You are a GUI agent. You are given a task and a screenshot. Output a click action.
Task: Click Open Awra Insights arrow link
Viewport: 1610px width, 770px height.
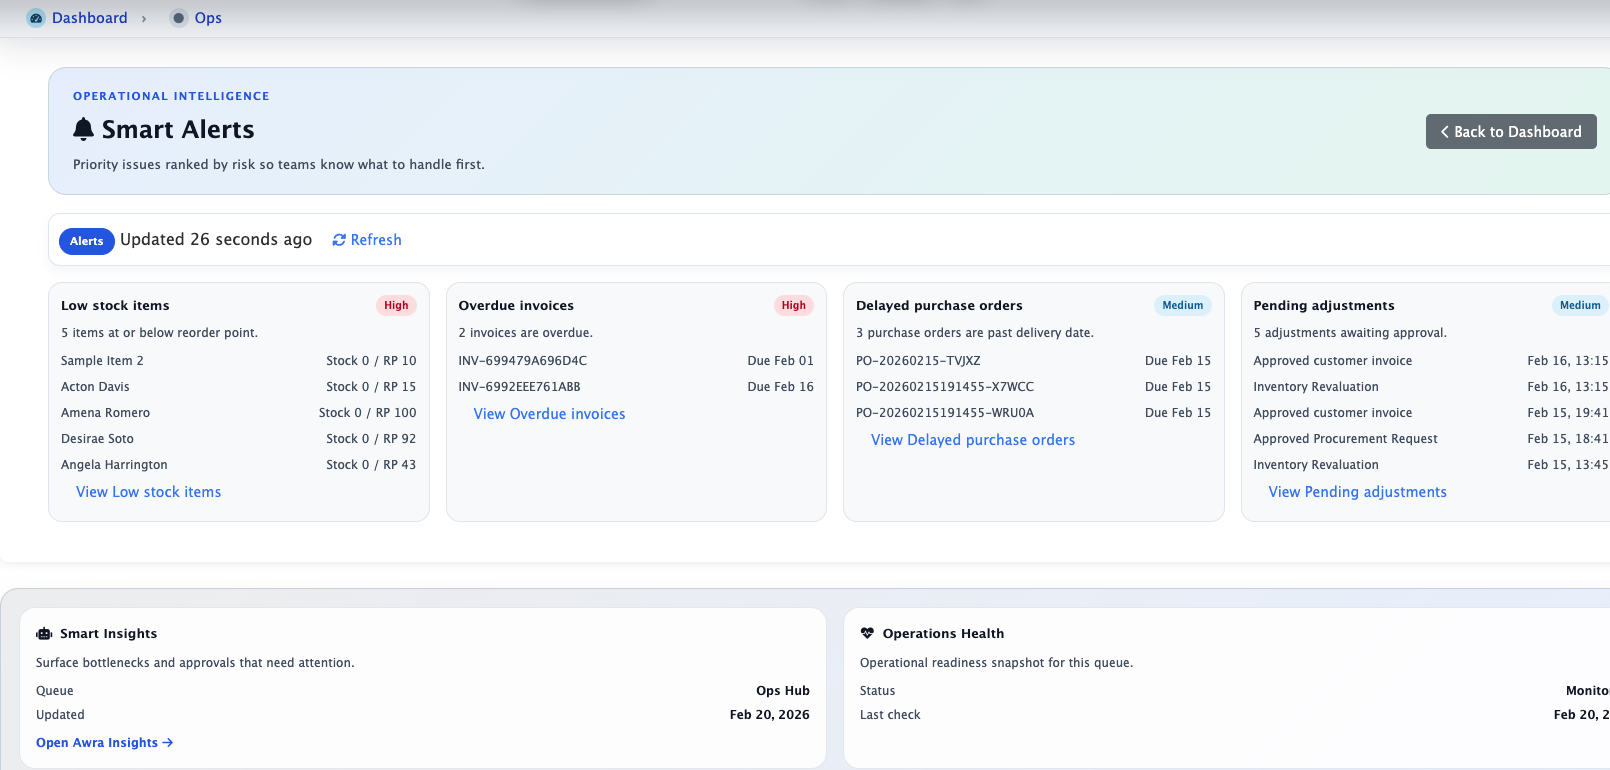(x=104, y=743)
